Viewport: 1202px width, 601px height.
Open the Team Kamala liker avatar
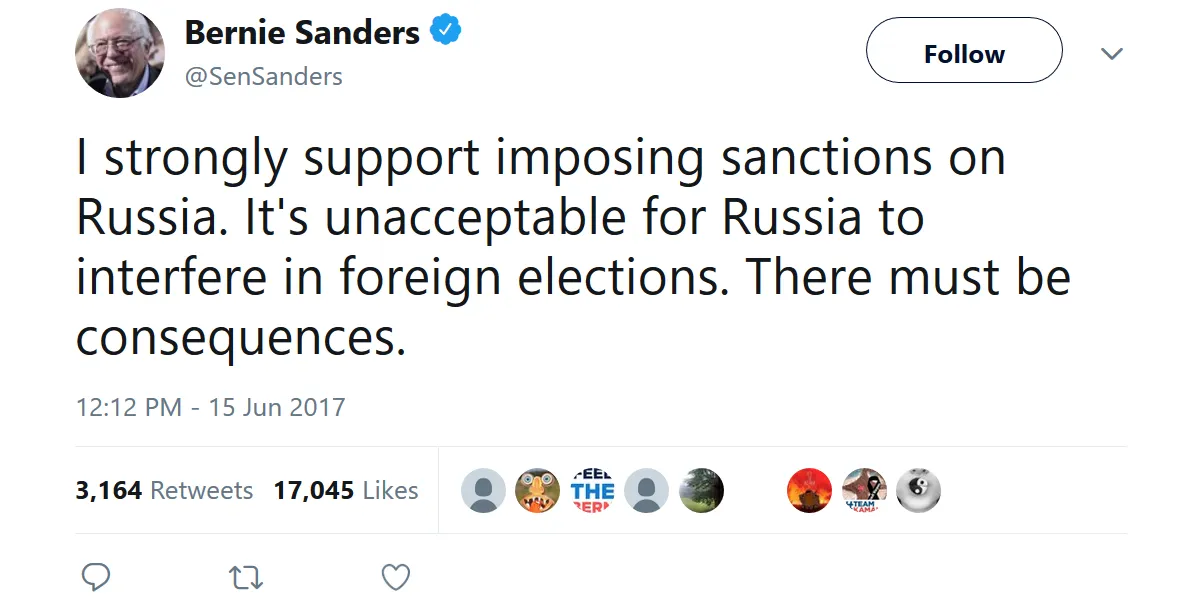864,491
